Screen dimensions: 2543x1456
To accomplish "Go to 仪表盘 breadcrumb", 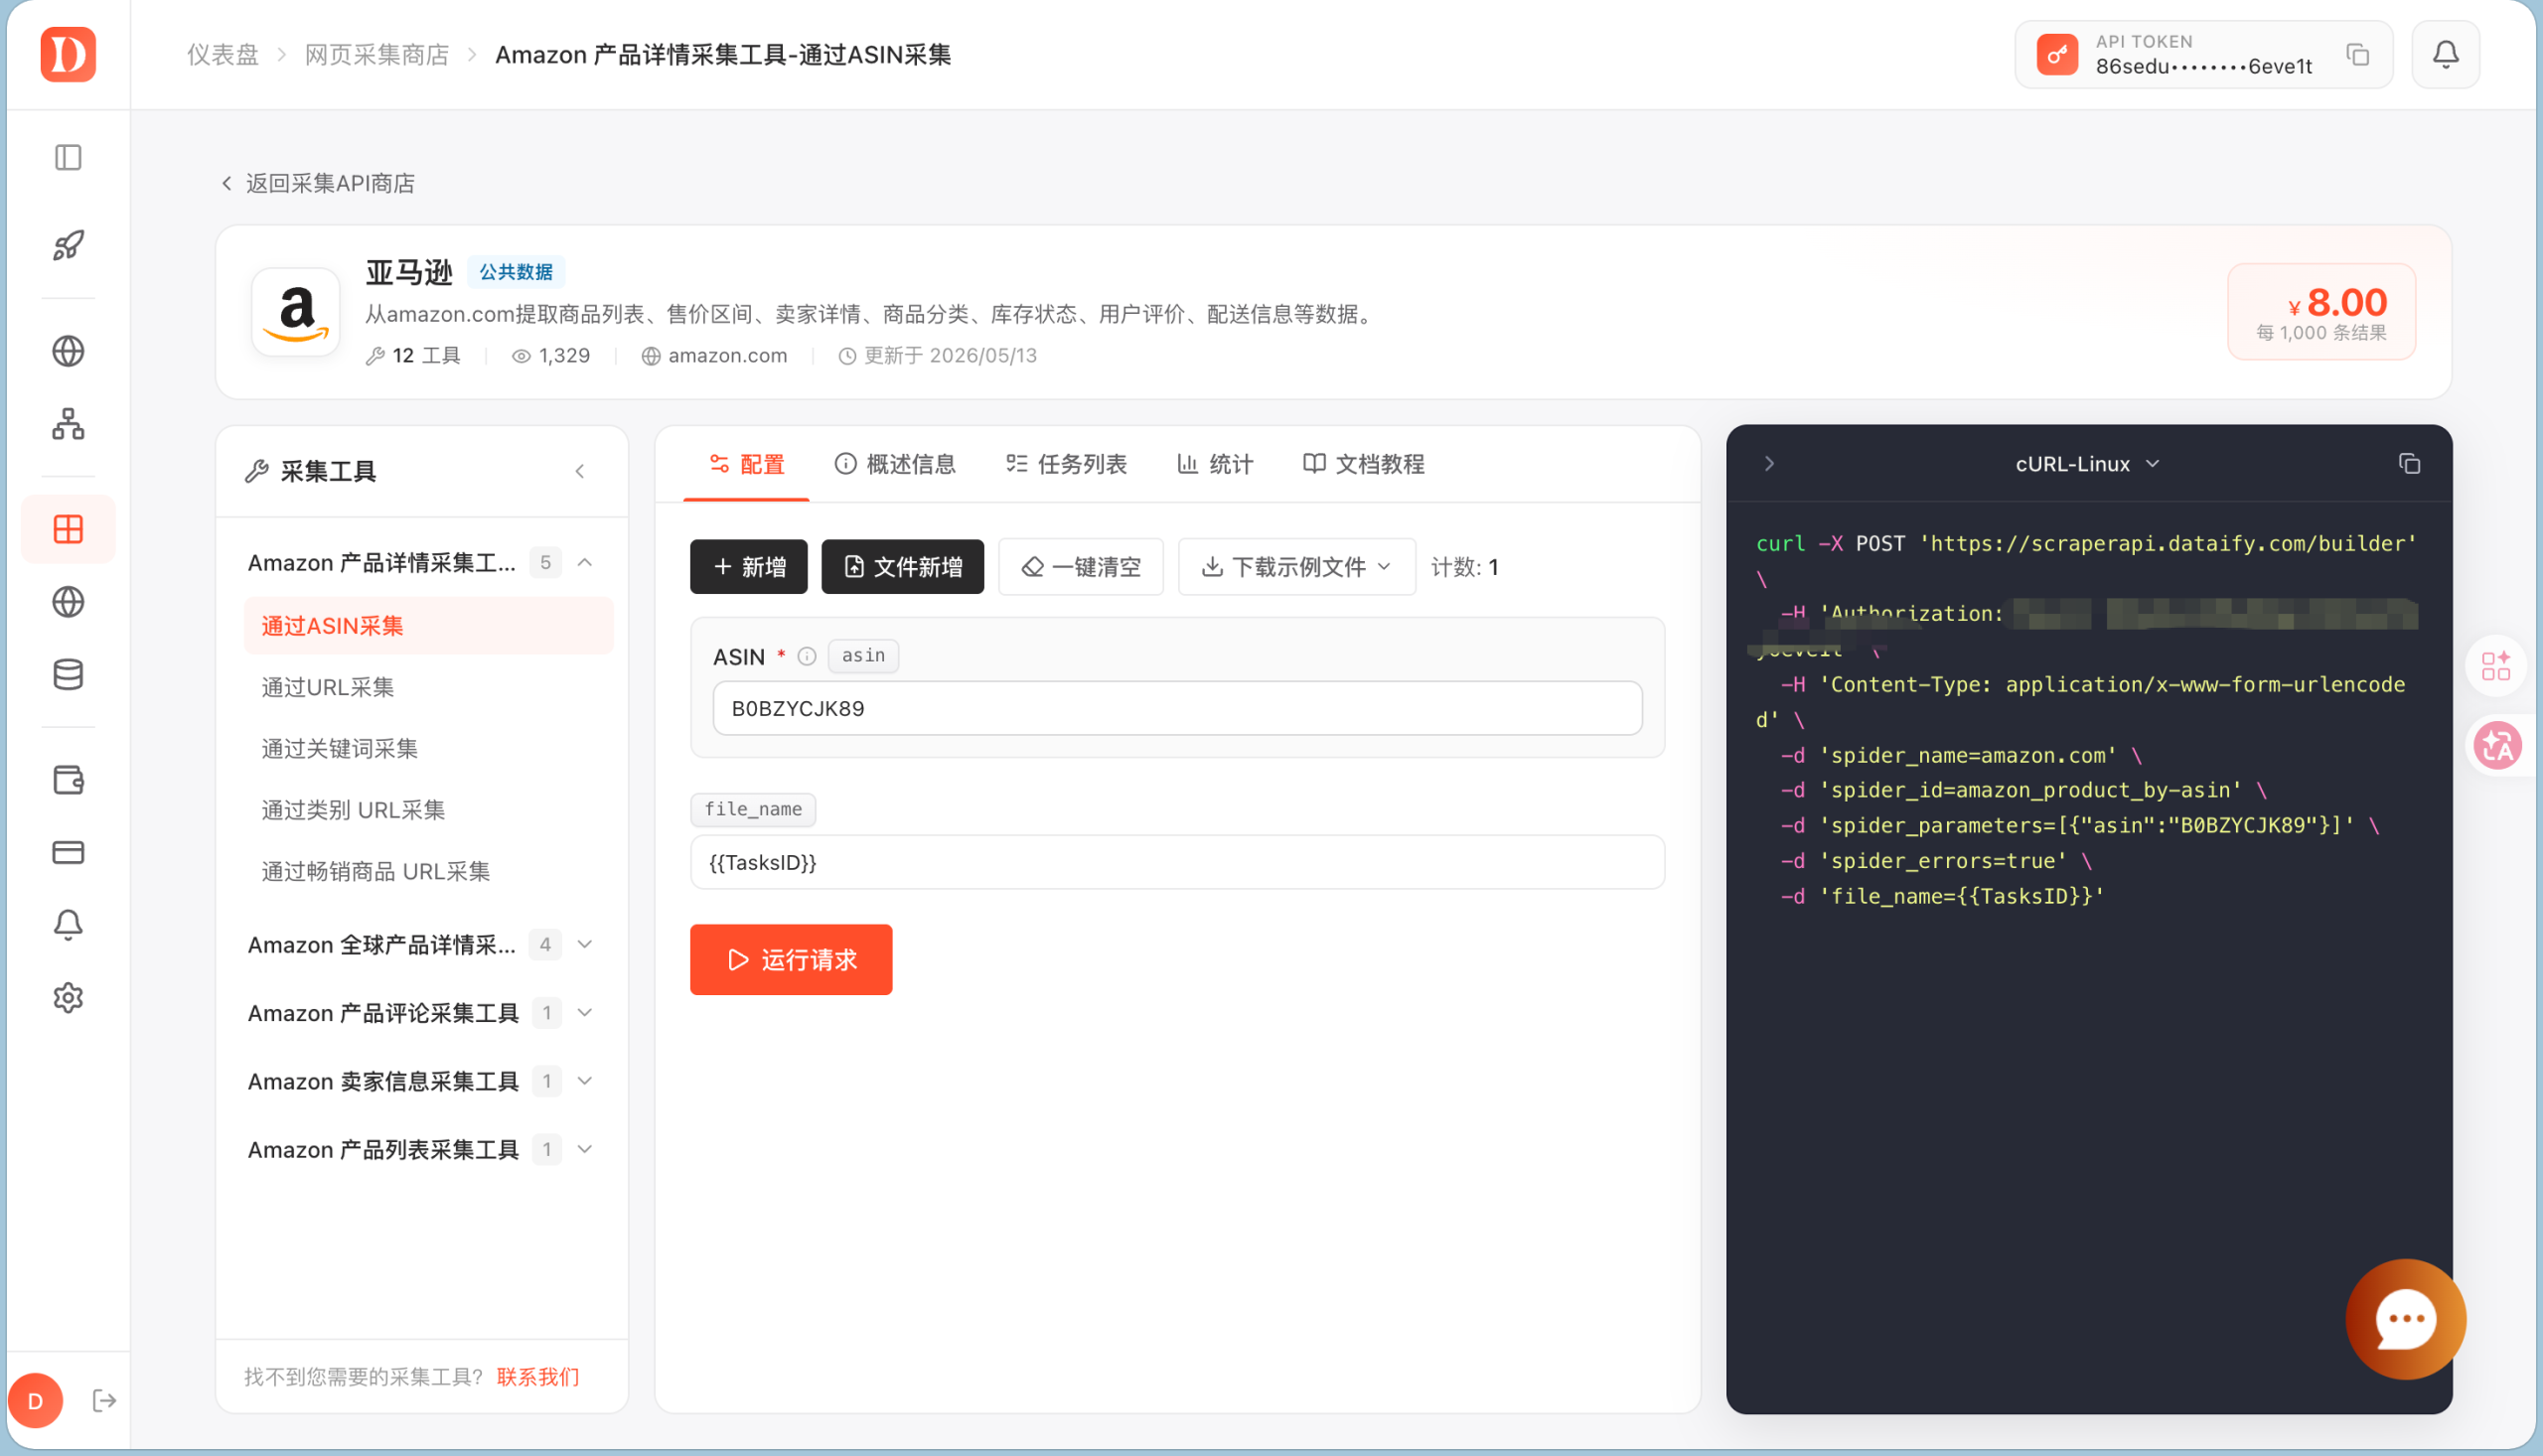I will 222,54.
